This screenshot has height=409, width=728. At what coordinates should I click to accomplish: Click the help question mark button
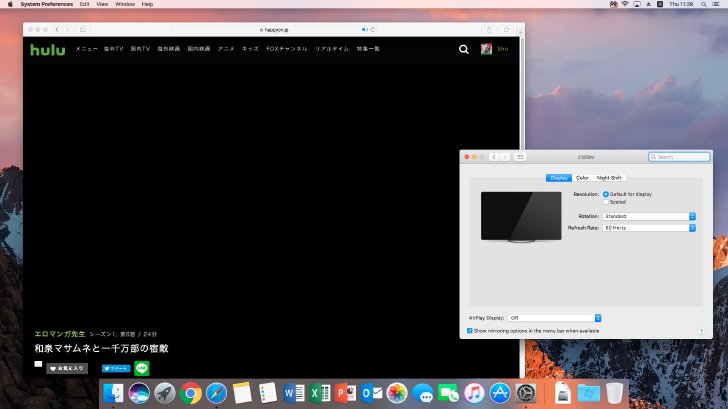pyautogui.click(x=701, y=331)
